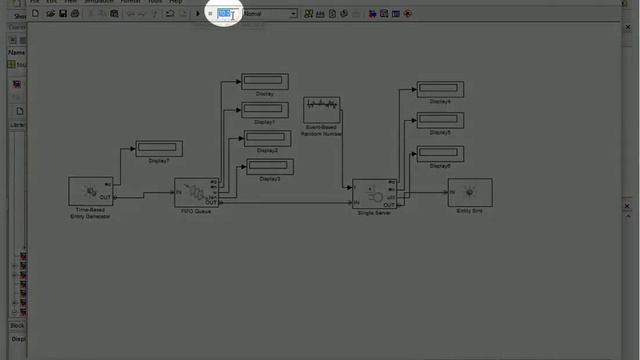Select the Display2 block

click(267, 138)
